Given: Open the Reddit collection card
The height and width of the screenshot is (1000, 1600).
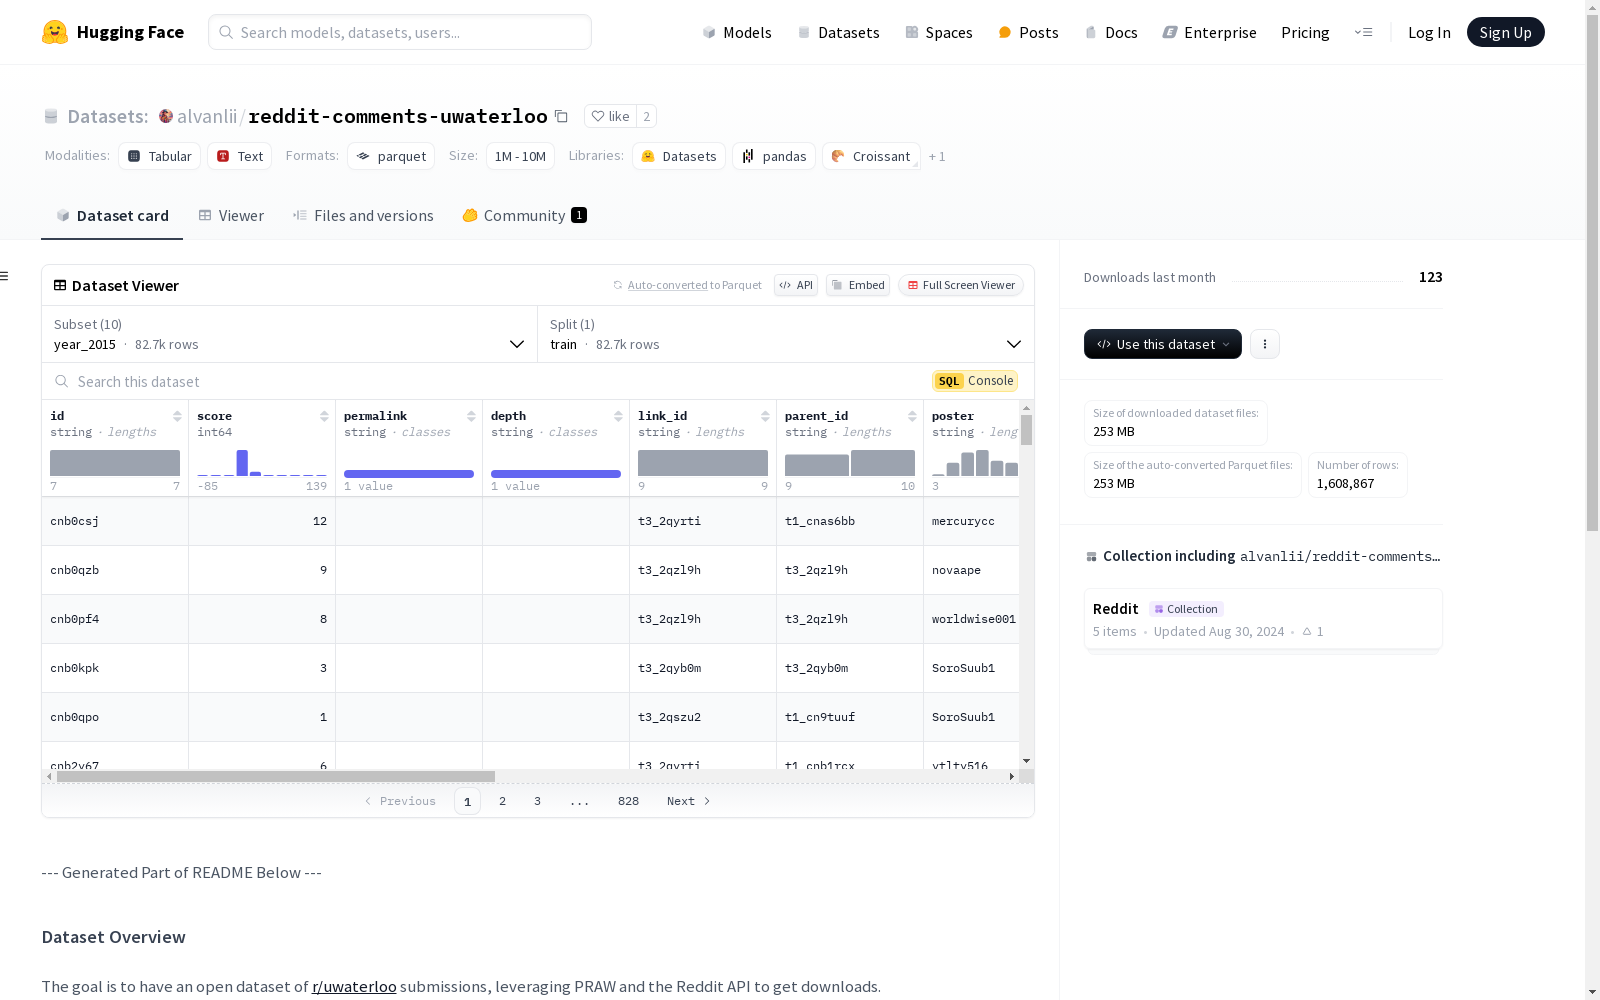Looking at the screenshot, I should point(1263,619).
